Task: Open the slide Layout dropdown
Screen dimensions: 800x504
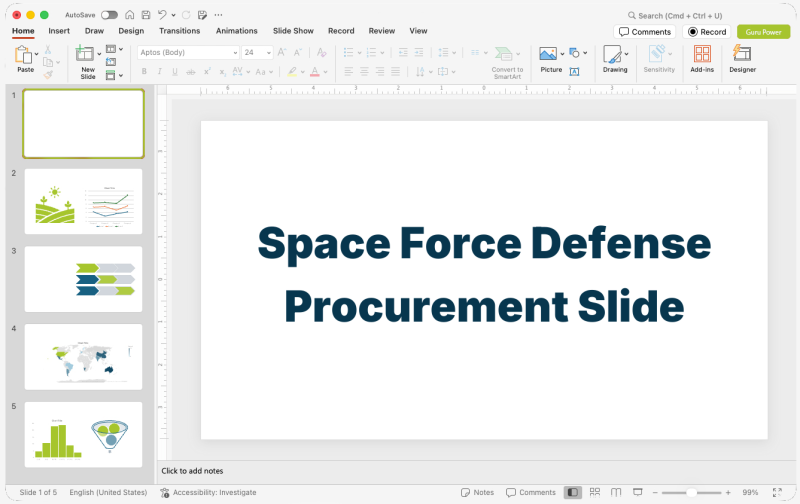Action: [114, 49]
